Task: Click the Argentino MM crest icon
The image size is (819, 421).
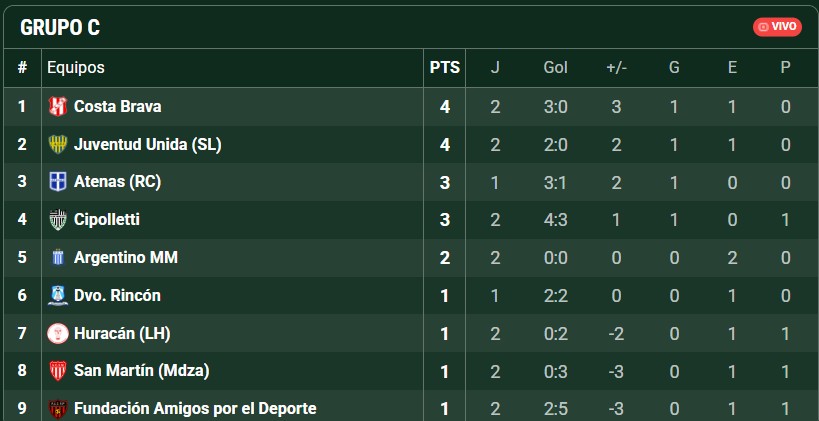Action: [x=57, y=258]
